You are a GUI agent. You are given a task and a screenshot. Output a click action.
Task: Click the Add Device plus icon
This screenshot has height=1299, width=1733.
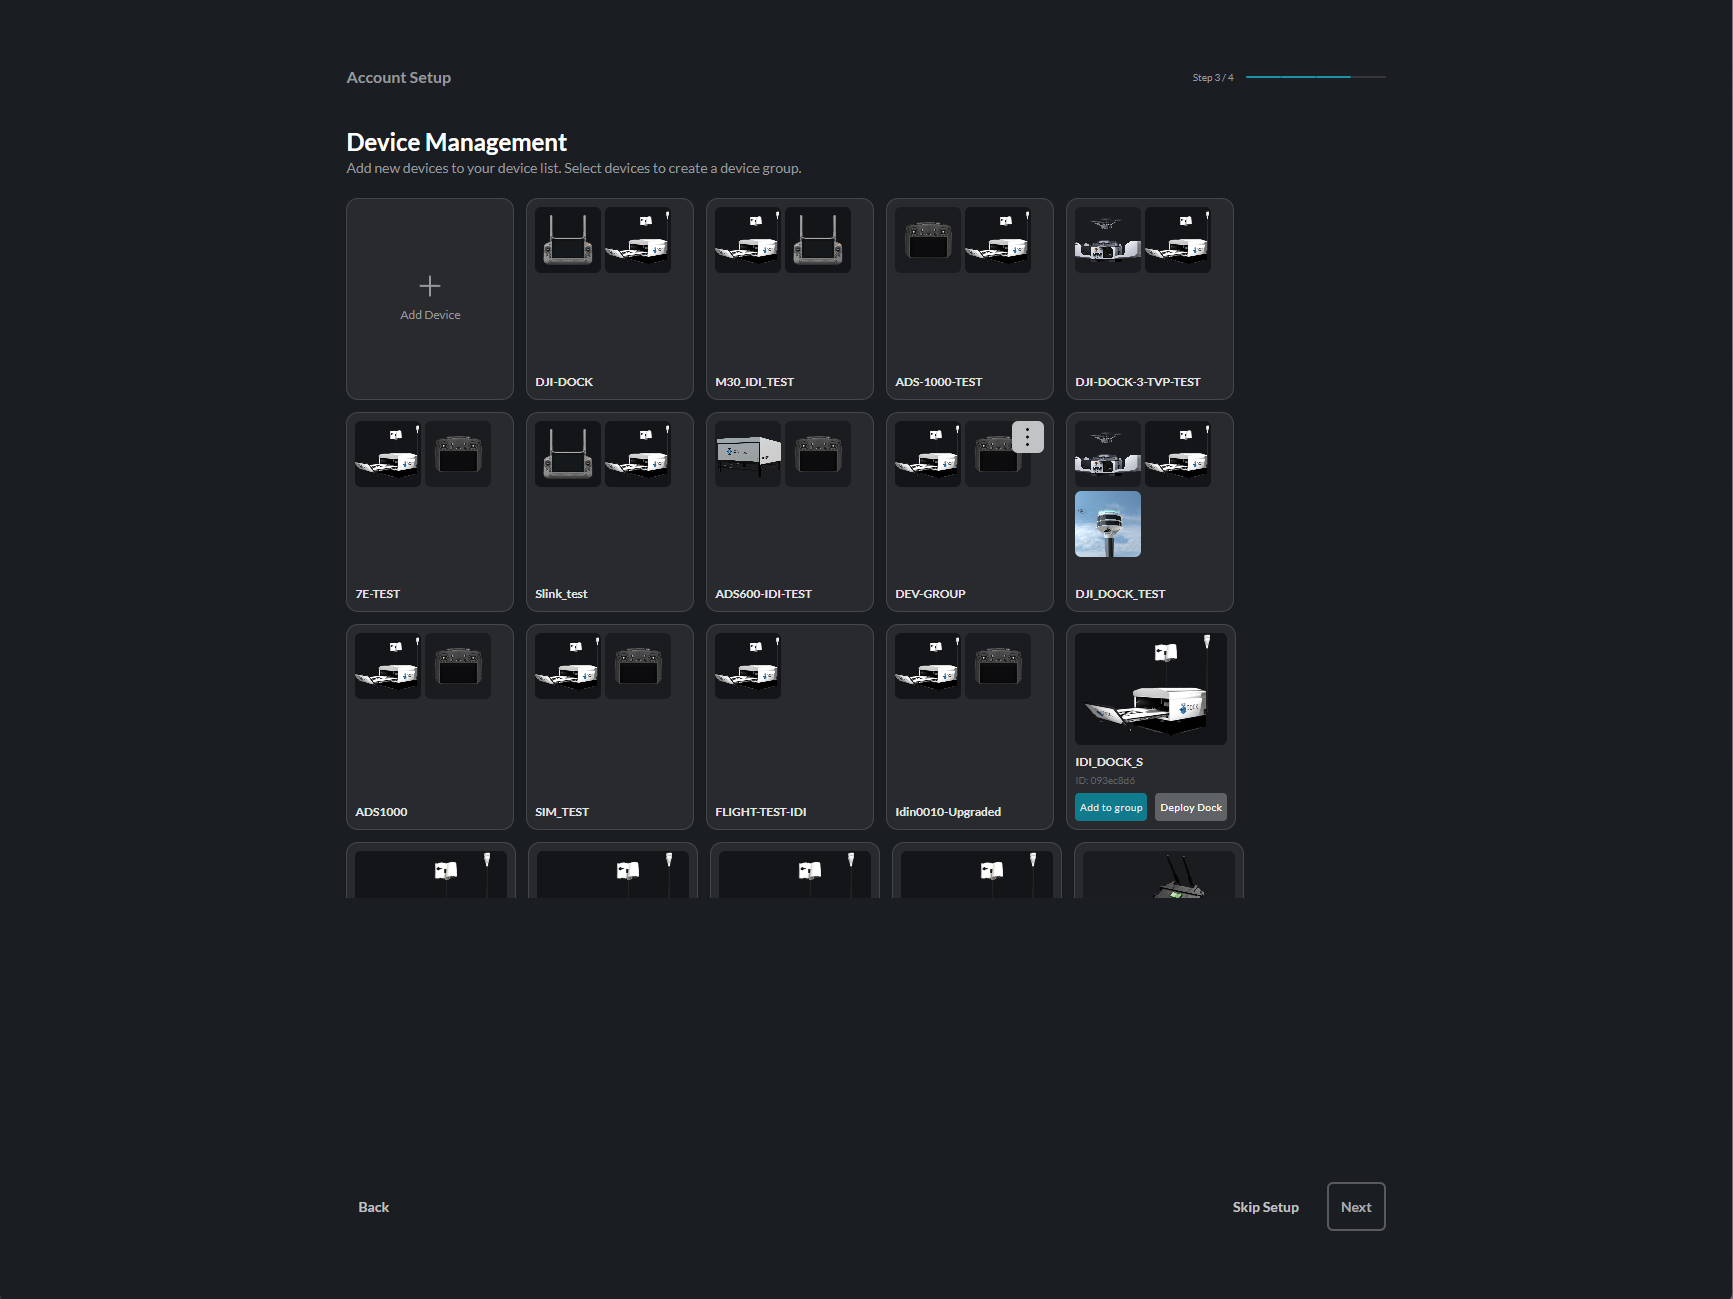coord(429,286)
